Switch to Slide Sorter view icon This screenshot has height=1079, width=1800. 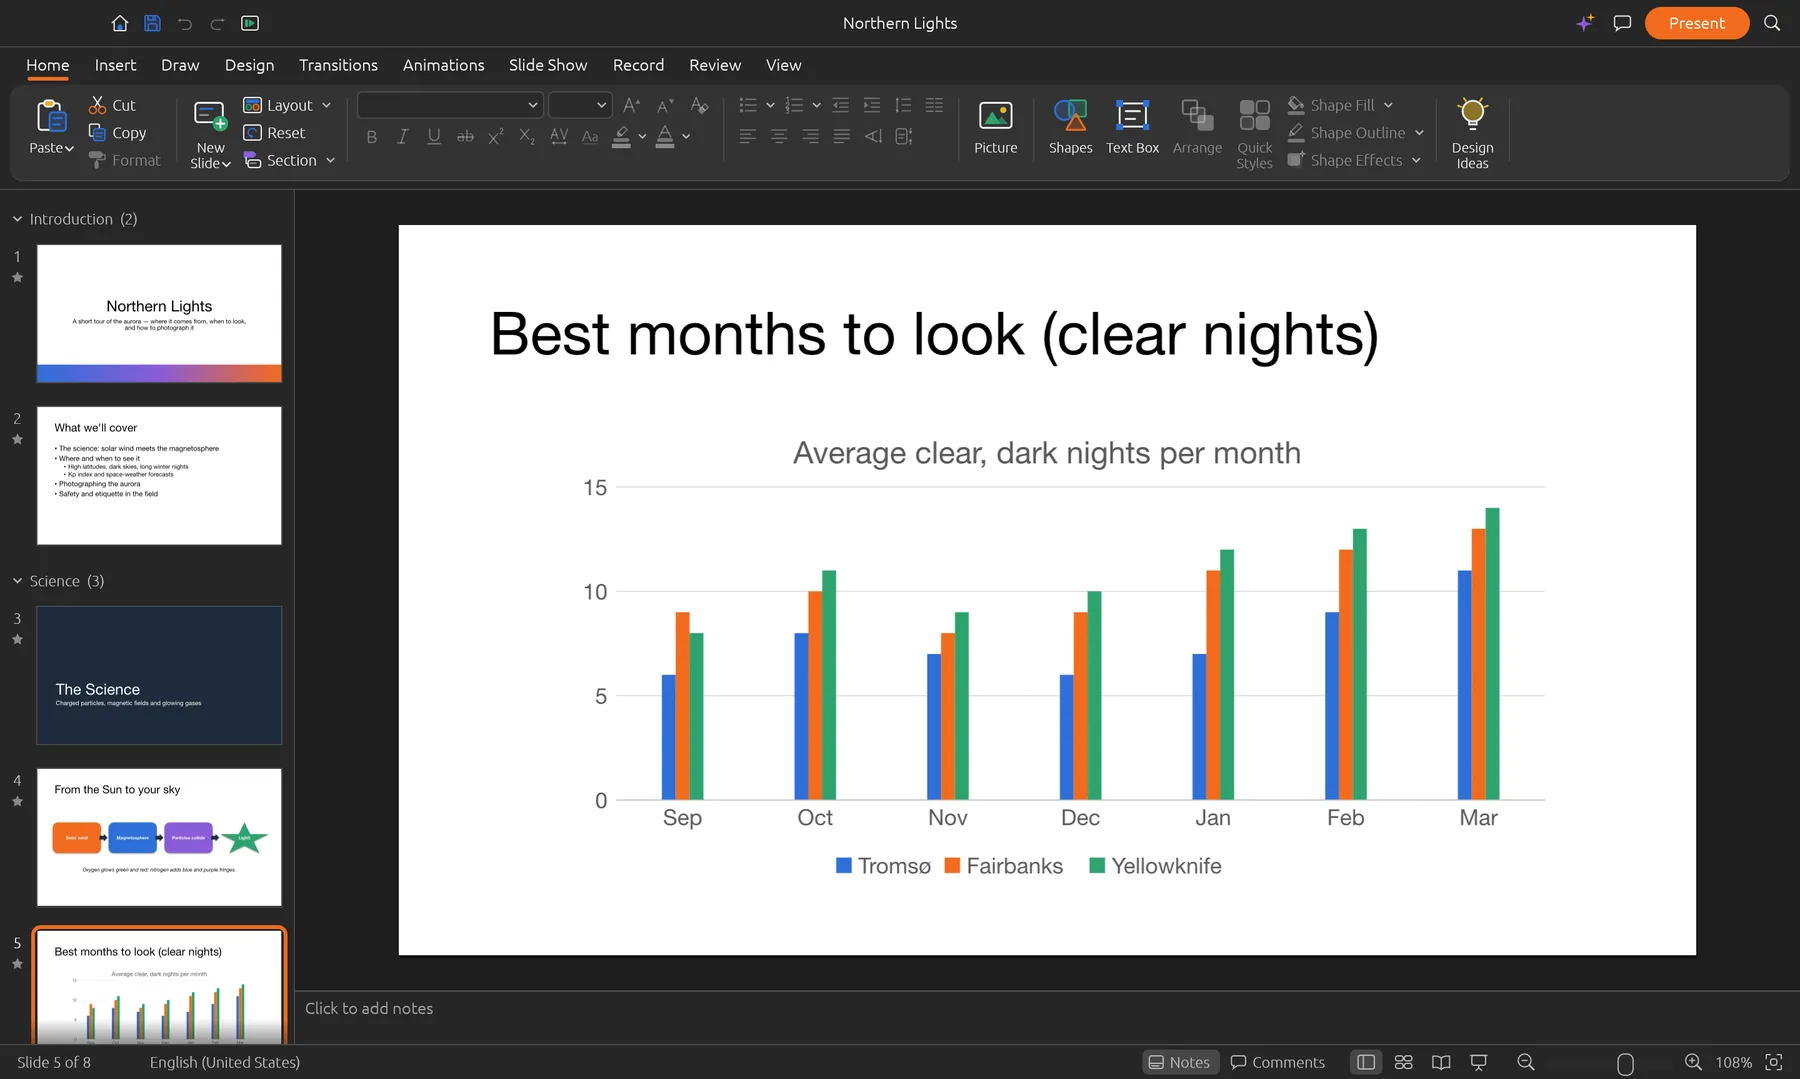point(1403,1062)
